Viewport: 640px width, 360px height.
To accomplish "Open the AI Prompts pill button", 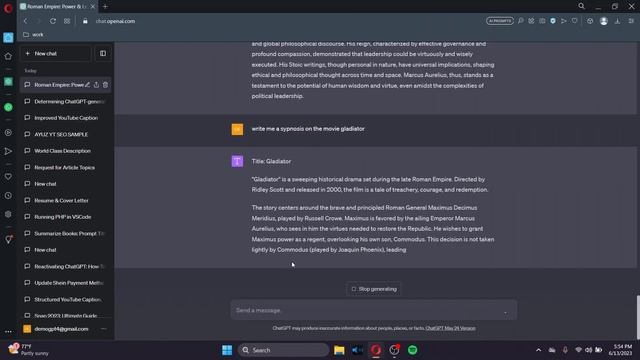I will tap(500, 21).
